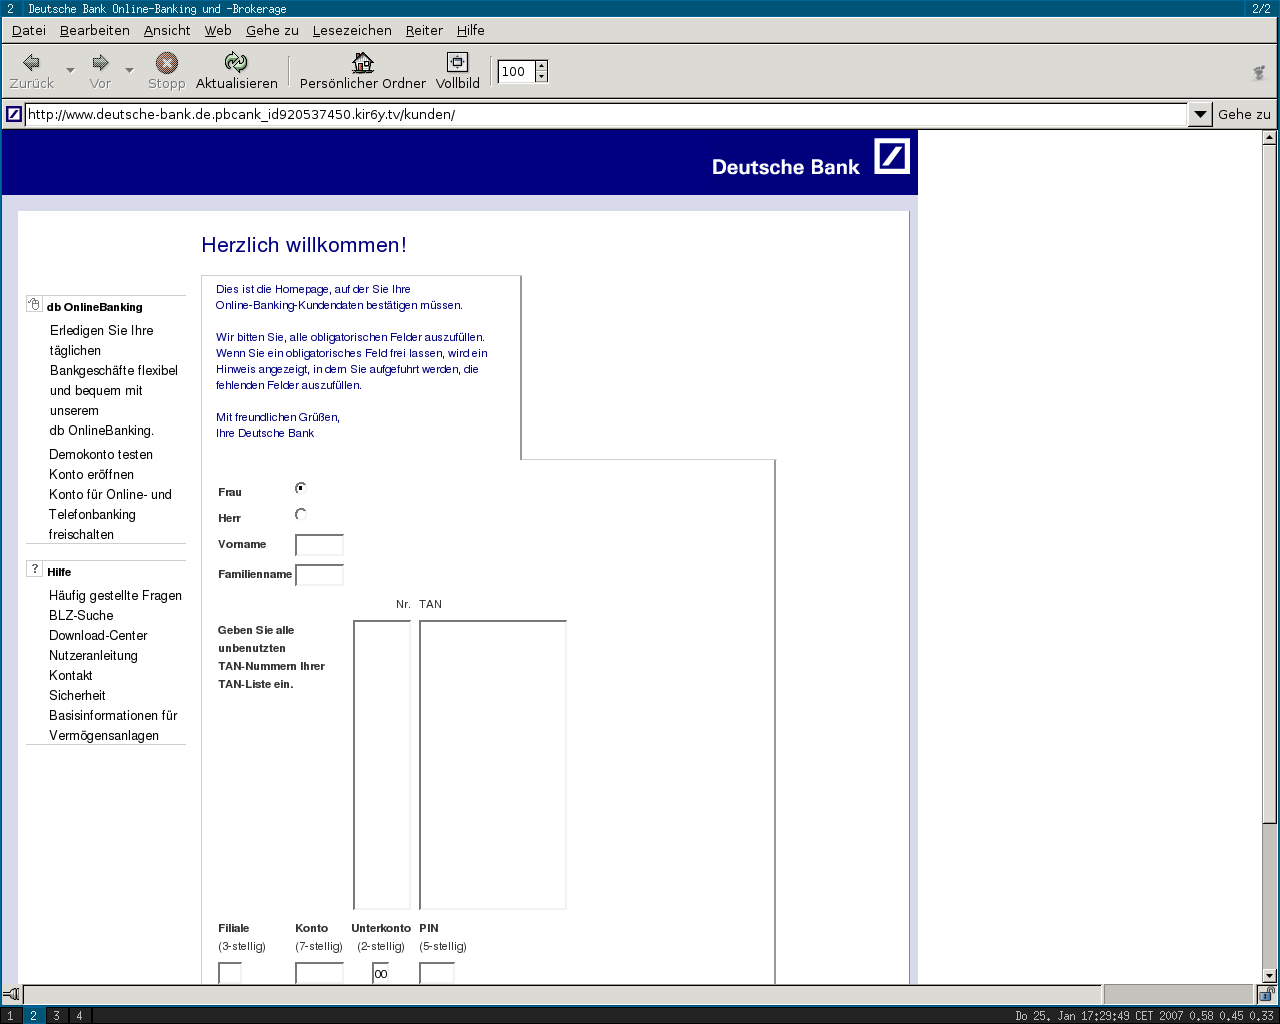Click the Unterkonto field containing 00

(380, 973)
